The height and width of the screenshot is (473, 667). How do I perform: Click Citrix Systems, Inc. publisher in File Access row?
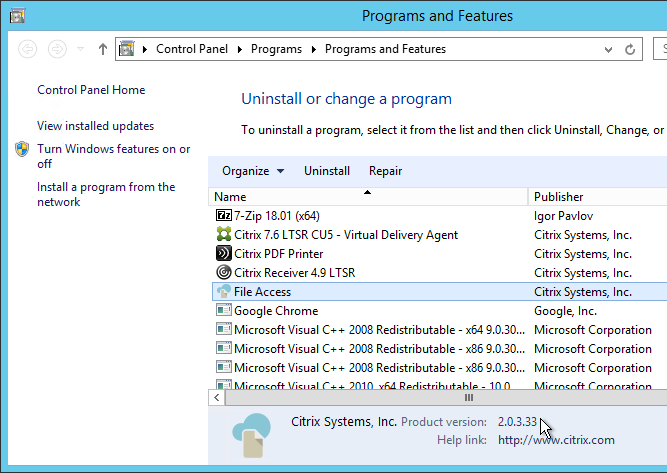point(583,292)
